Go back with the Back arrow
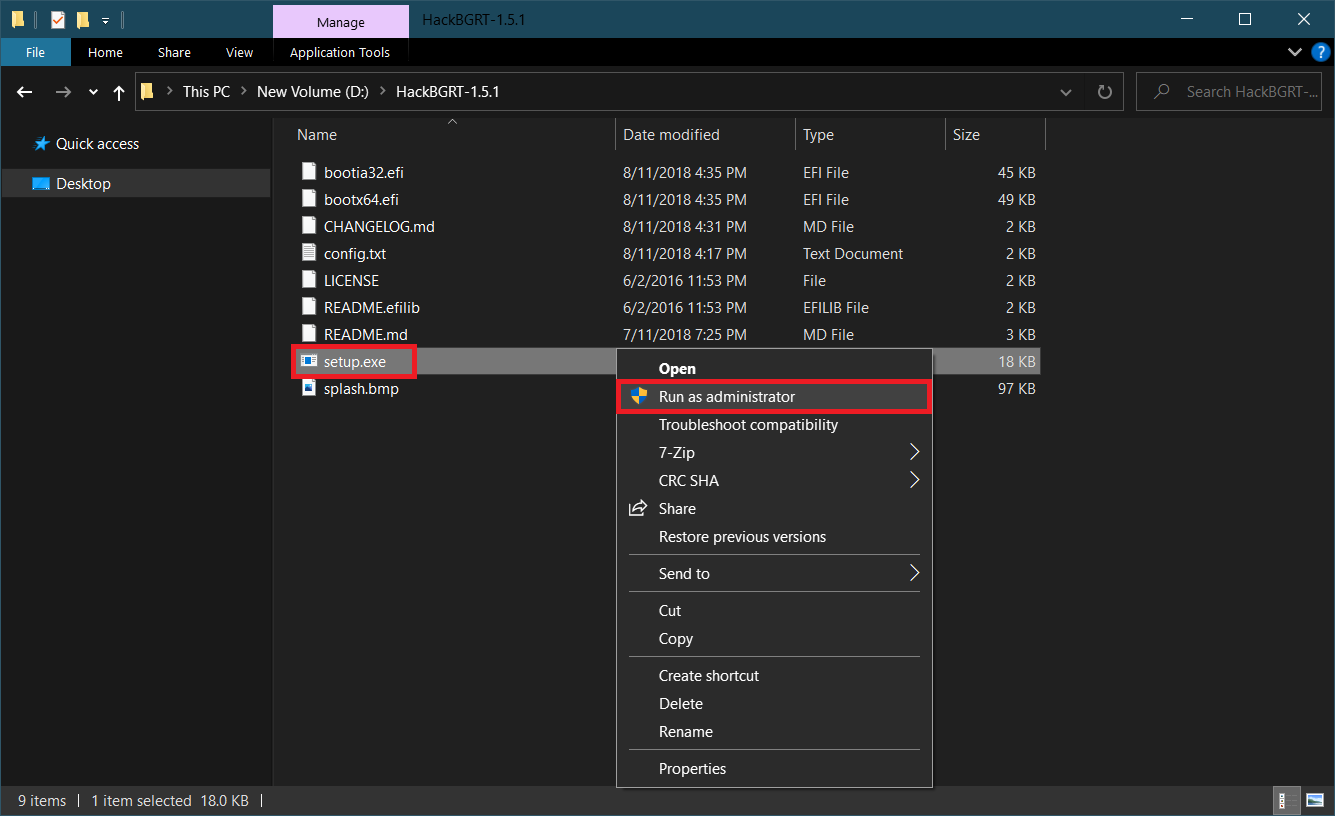This screenshot has height=816, width=1335. (x=25, y=92)
